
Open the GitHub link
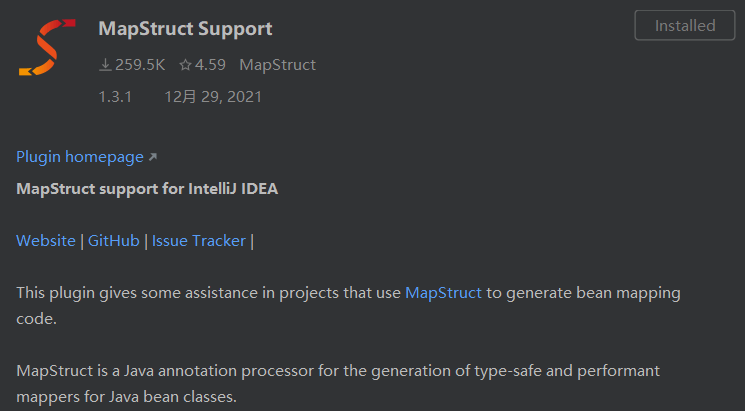point(114,240)
